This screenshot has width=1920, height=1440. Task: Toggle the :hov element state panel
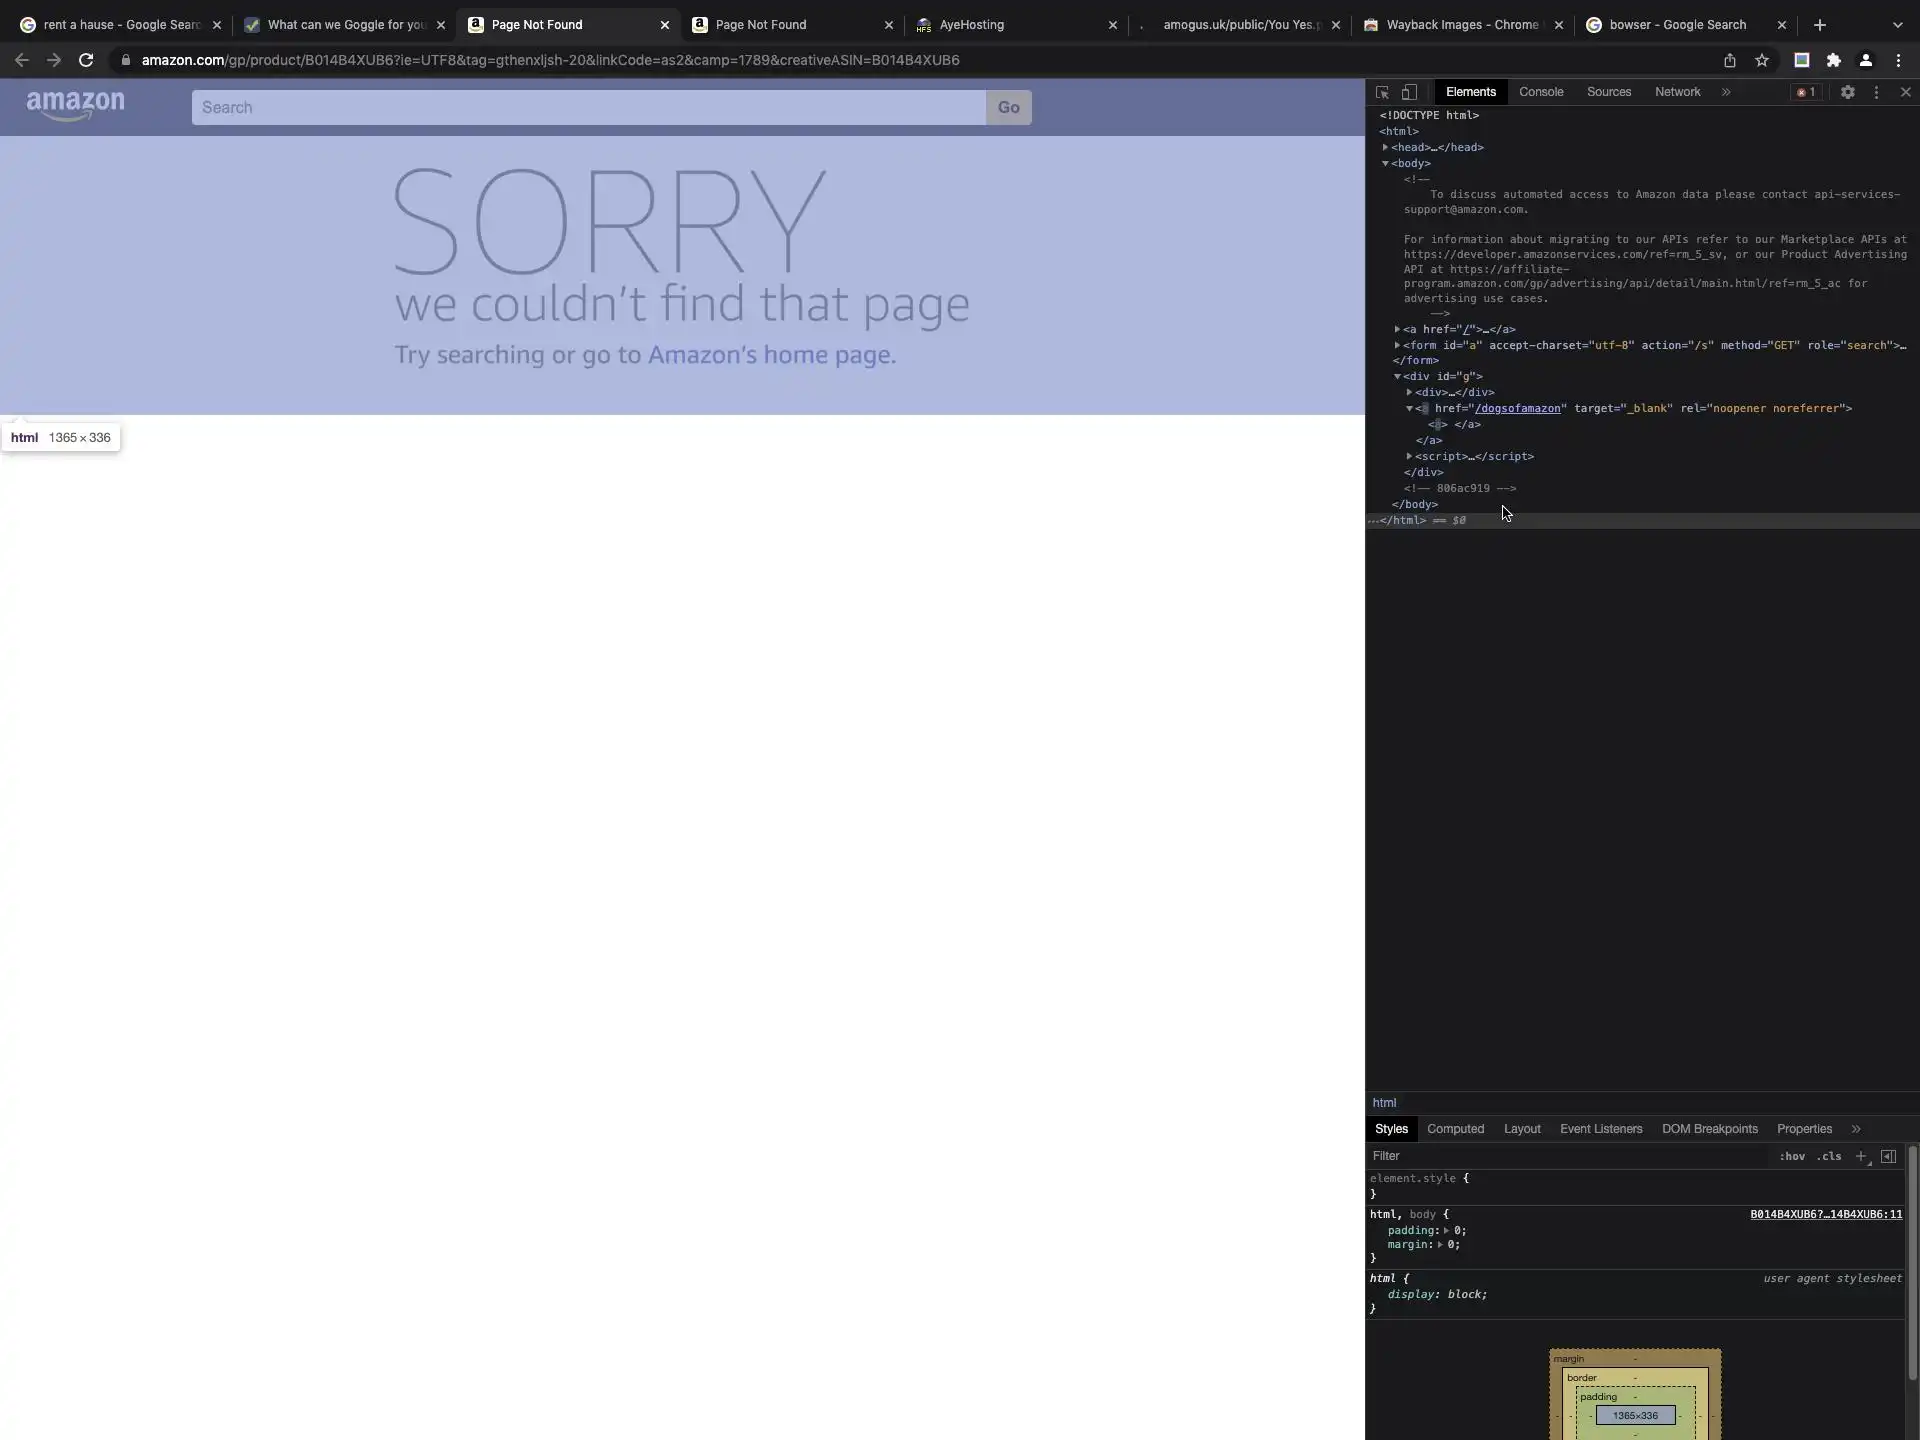[1791, 1156]
